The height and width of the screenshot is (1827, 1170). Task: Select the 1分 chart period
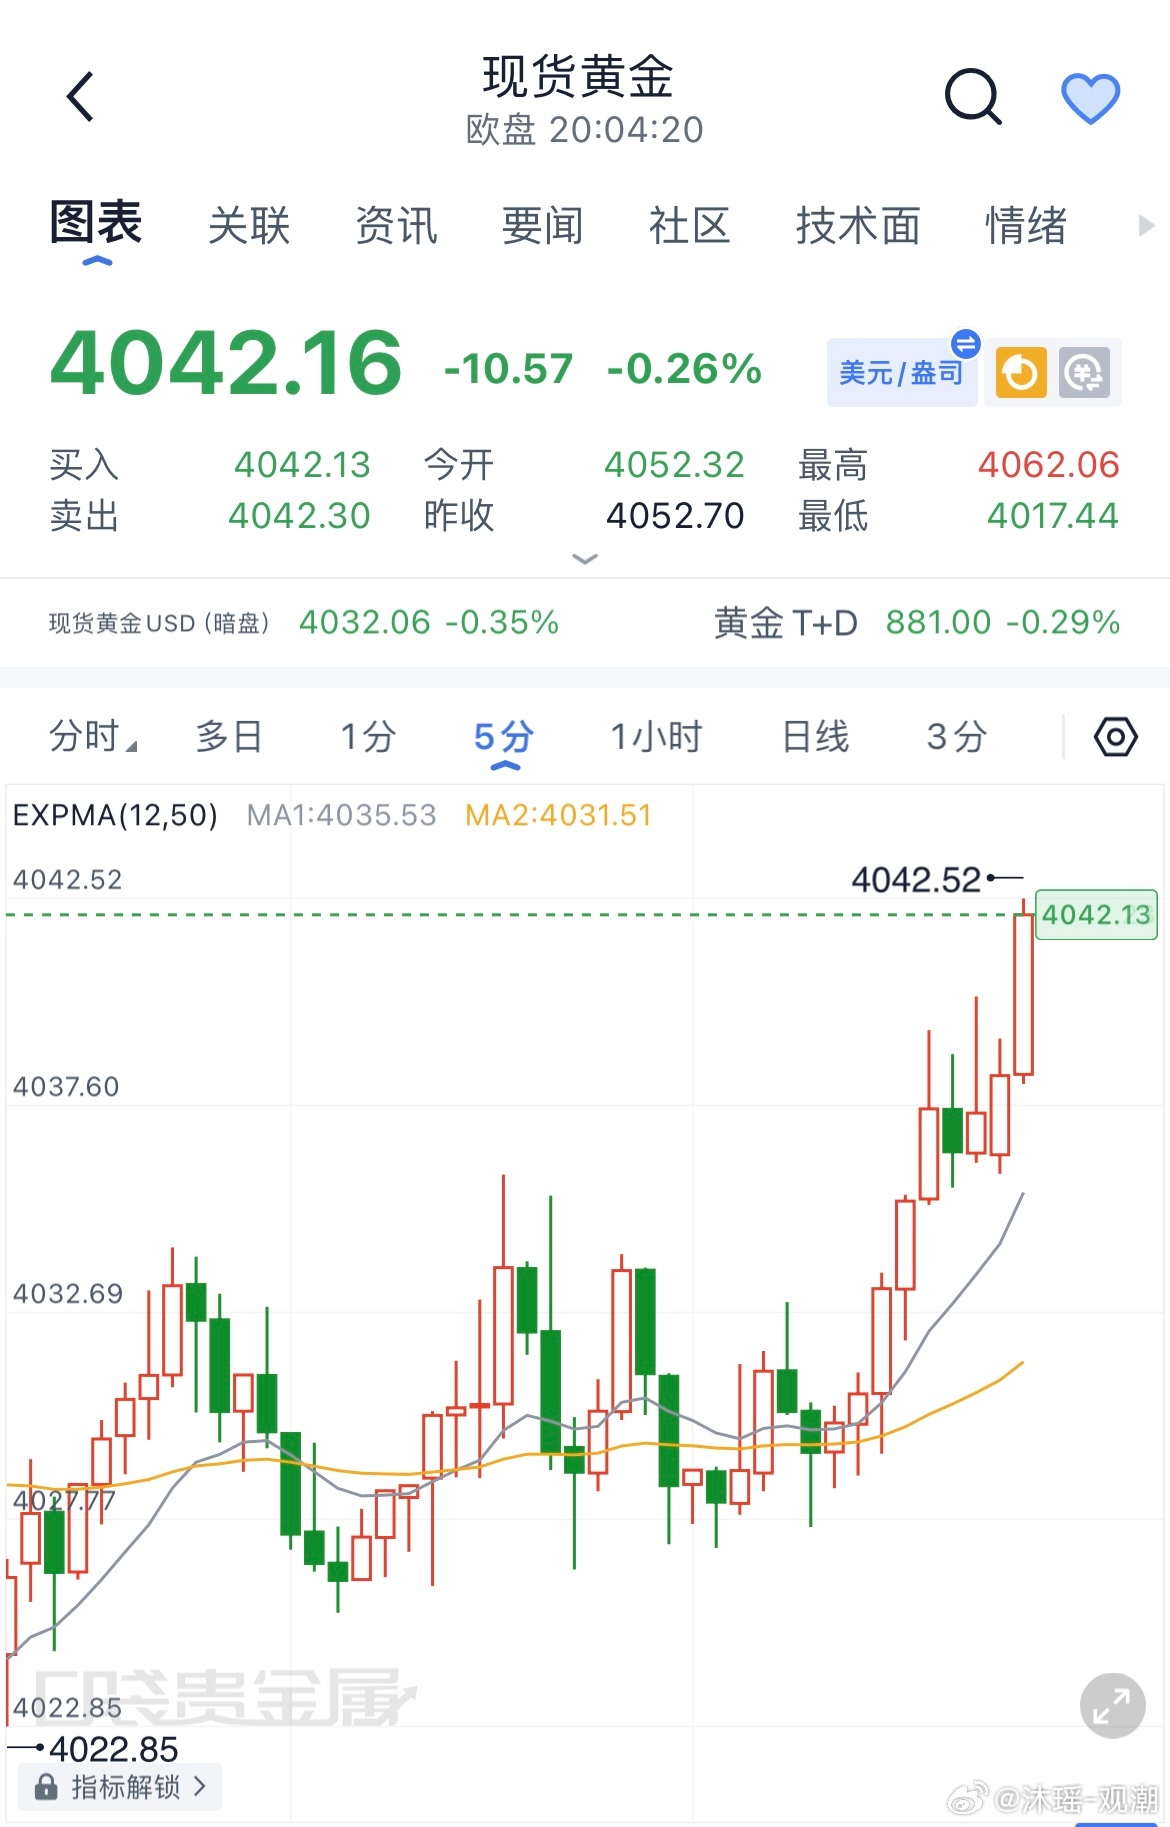click(x=368, y=737)
